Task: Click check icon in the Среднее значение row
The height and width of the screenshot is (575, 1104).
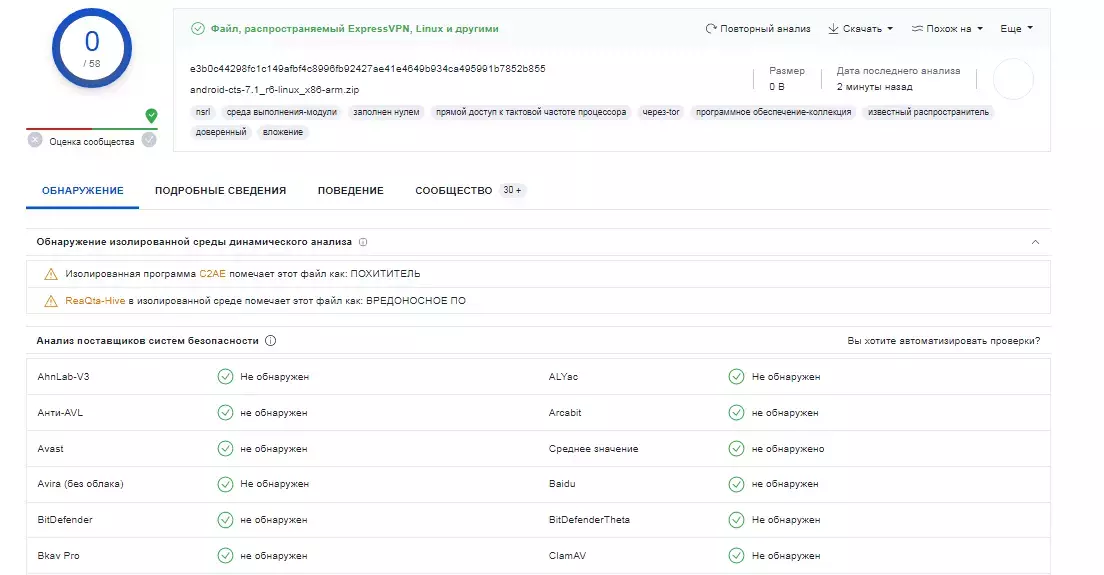Action: 736,448
